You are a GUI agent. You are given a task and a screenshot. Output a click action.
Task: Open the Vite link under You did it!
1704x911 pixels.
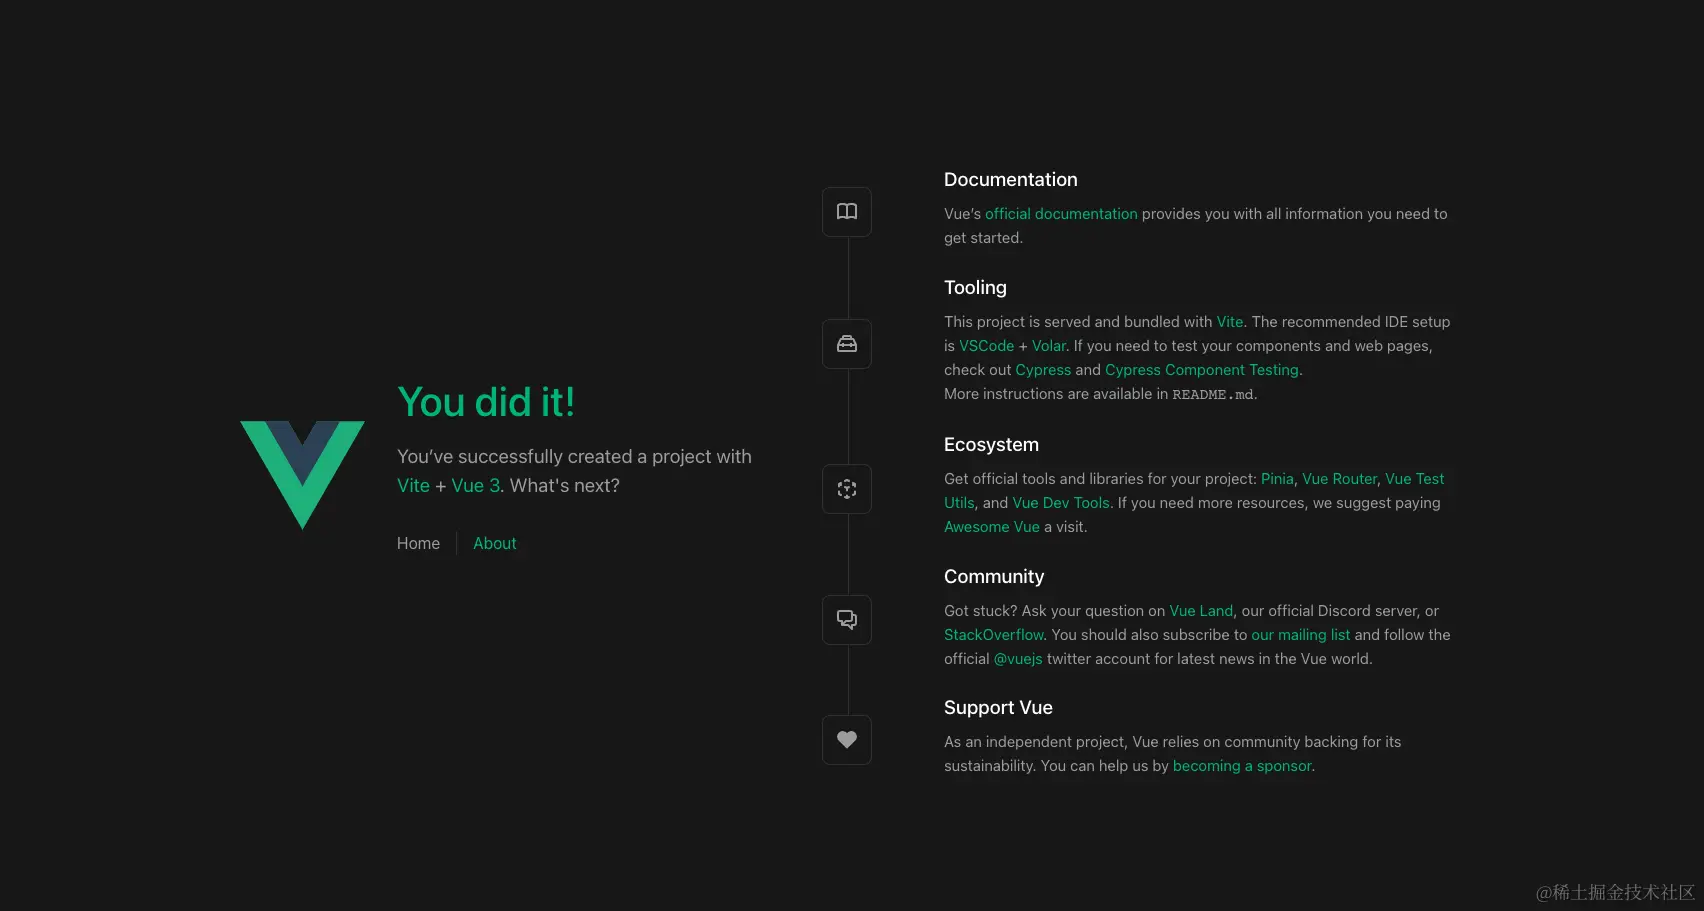tap(413, 486)
